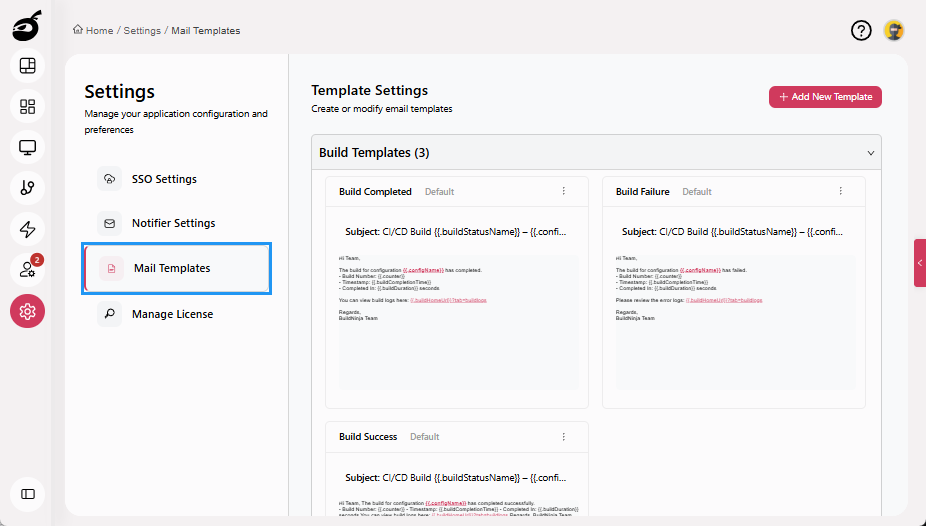Image resolution: width=926 pixels, height=526 pixels.
Task: Click Build Completed card title
Action: click(375, 192)
